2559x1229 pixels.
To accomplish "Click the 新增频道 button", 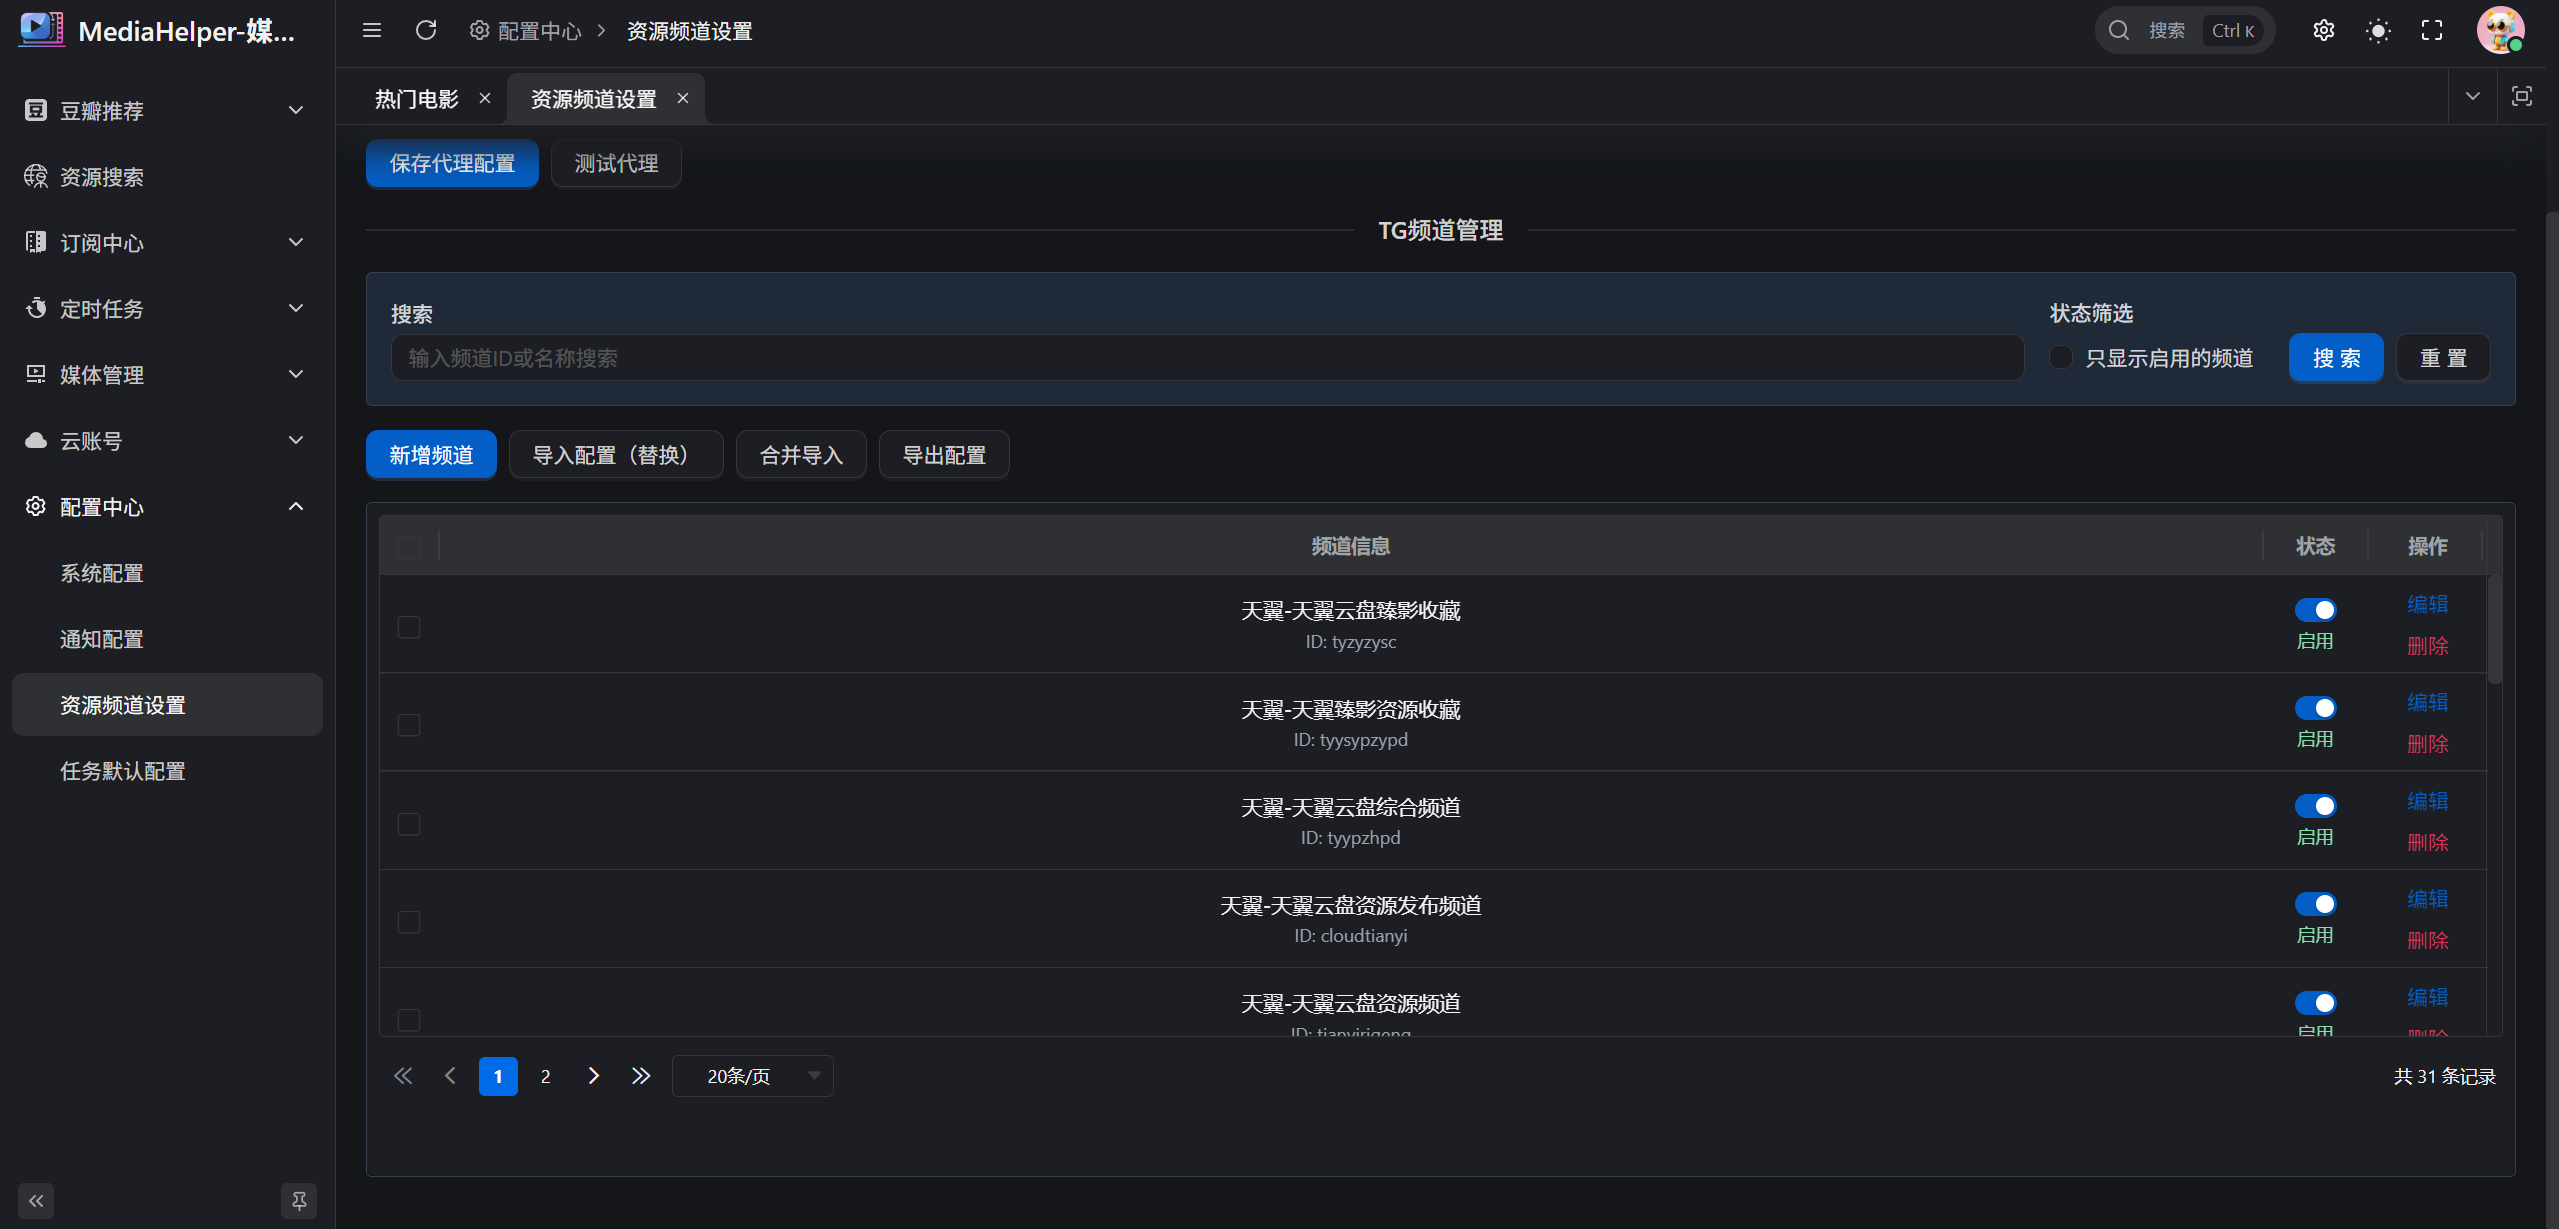I will click(431, 455).
